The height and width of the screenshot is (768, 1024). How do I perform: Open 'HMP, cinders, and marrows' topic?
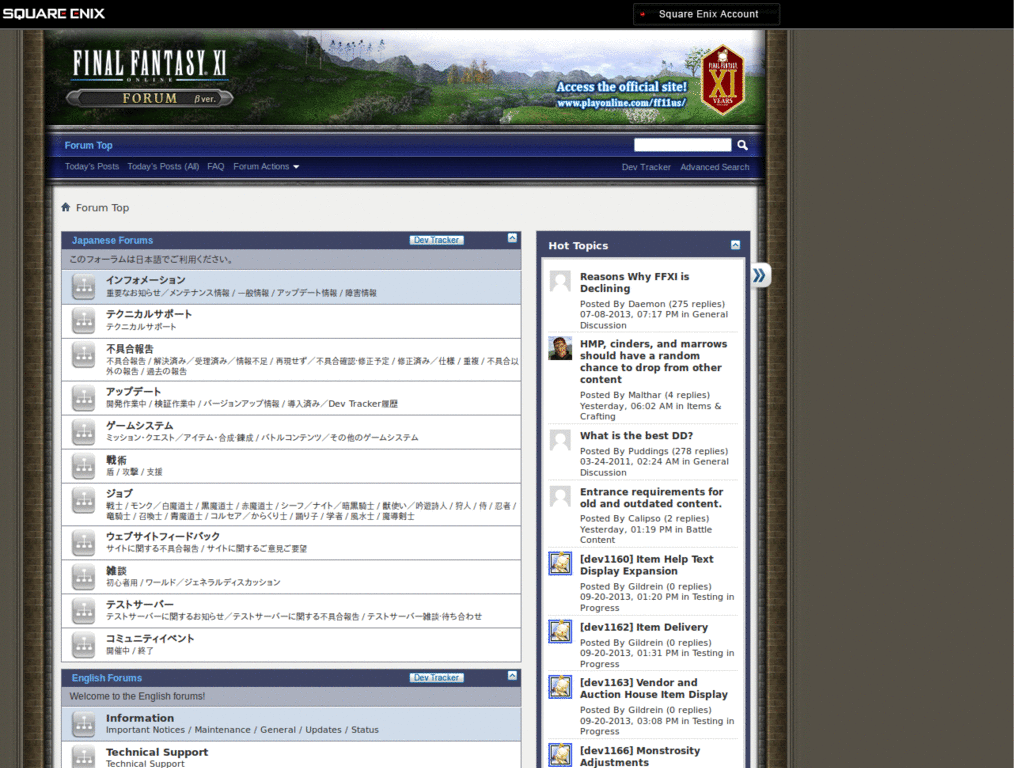click(653, 362)
